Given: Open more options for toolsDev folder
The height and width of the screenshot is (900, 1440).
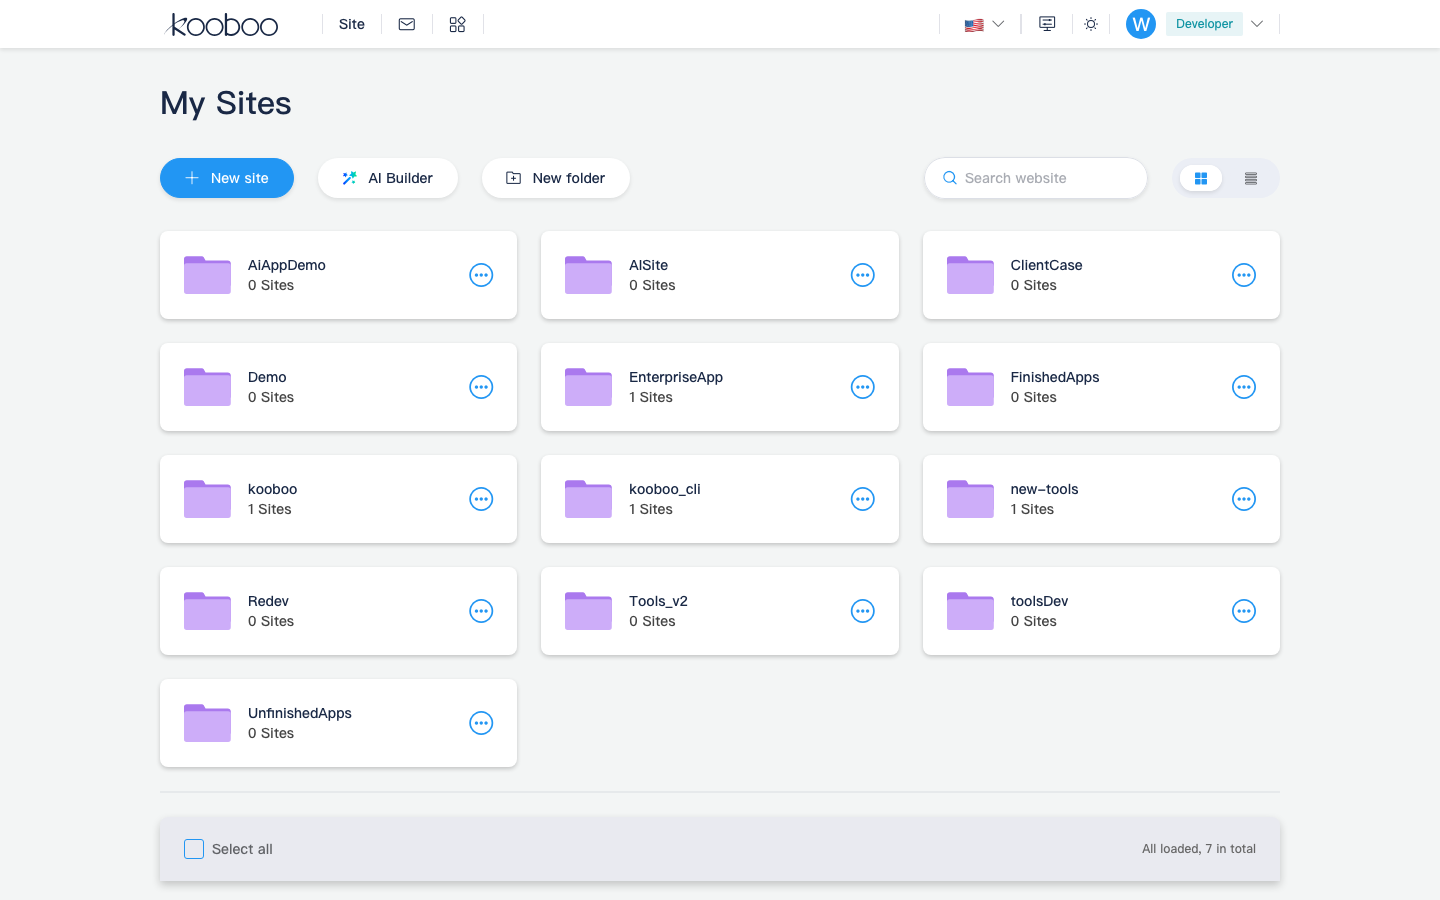Looking at the screenshot, I should (1244, 611).
